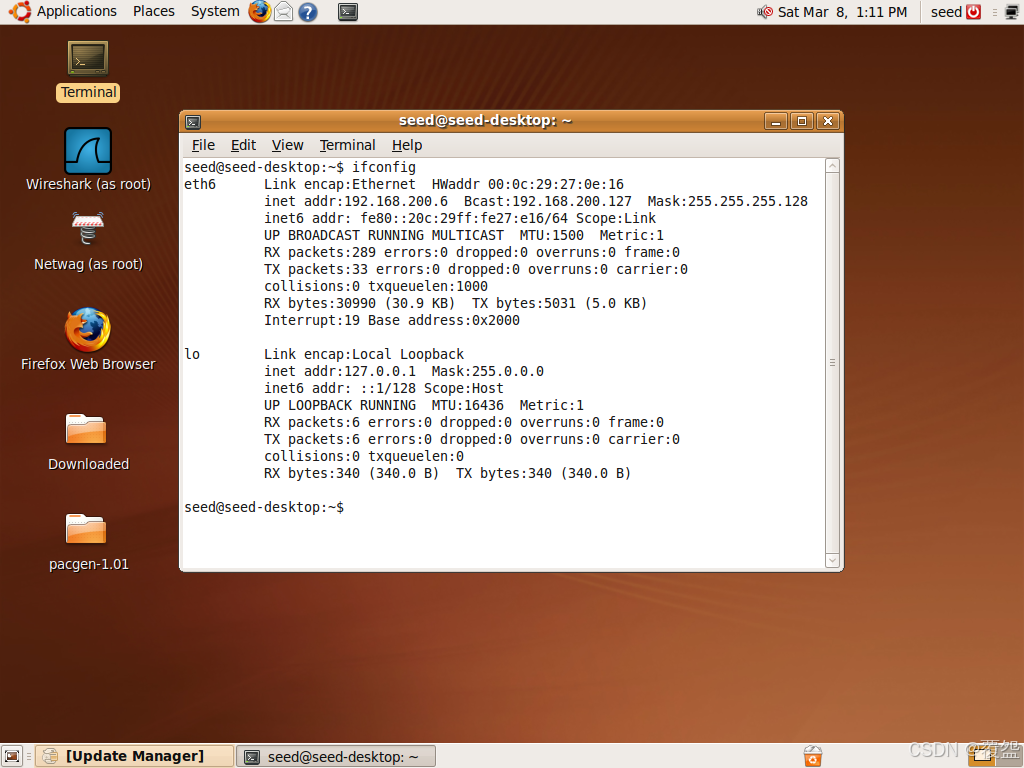
Task: Click Mask:255.255.255.128 text
Action: pyautogui.click(x=728, y=201)
